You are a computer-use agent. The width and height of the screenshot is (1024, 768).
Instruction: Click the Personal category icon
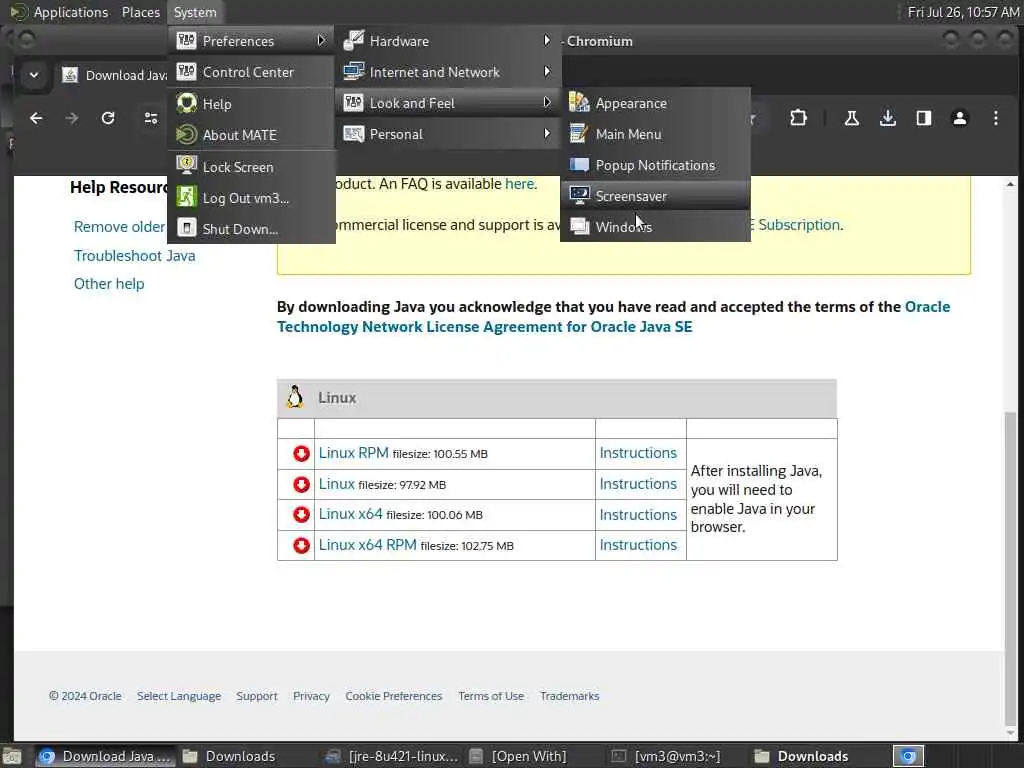pyautogui.click(x=353, y=134)
